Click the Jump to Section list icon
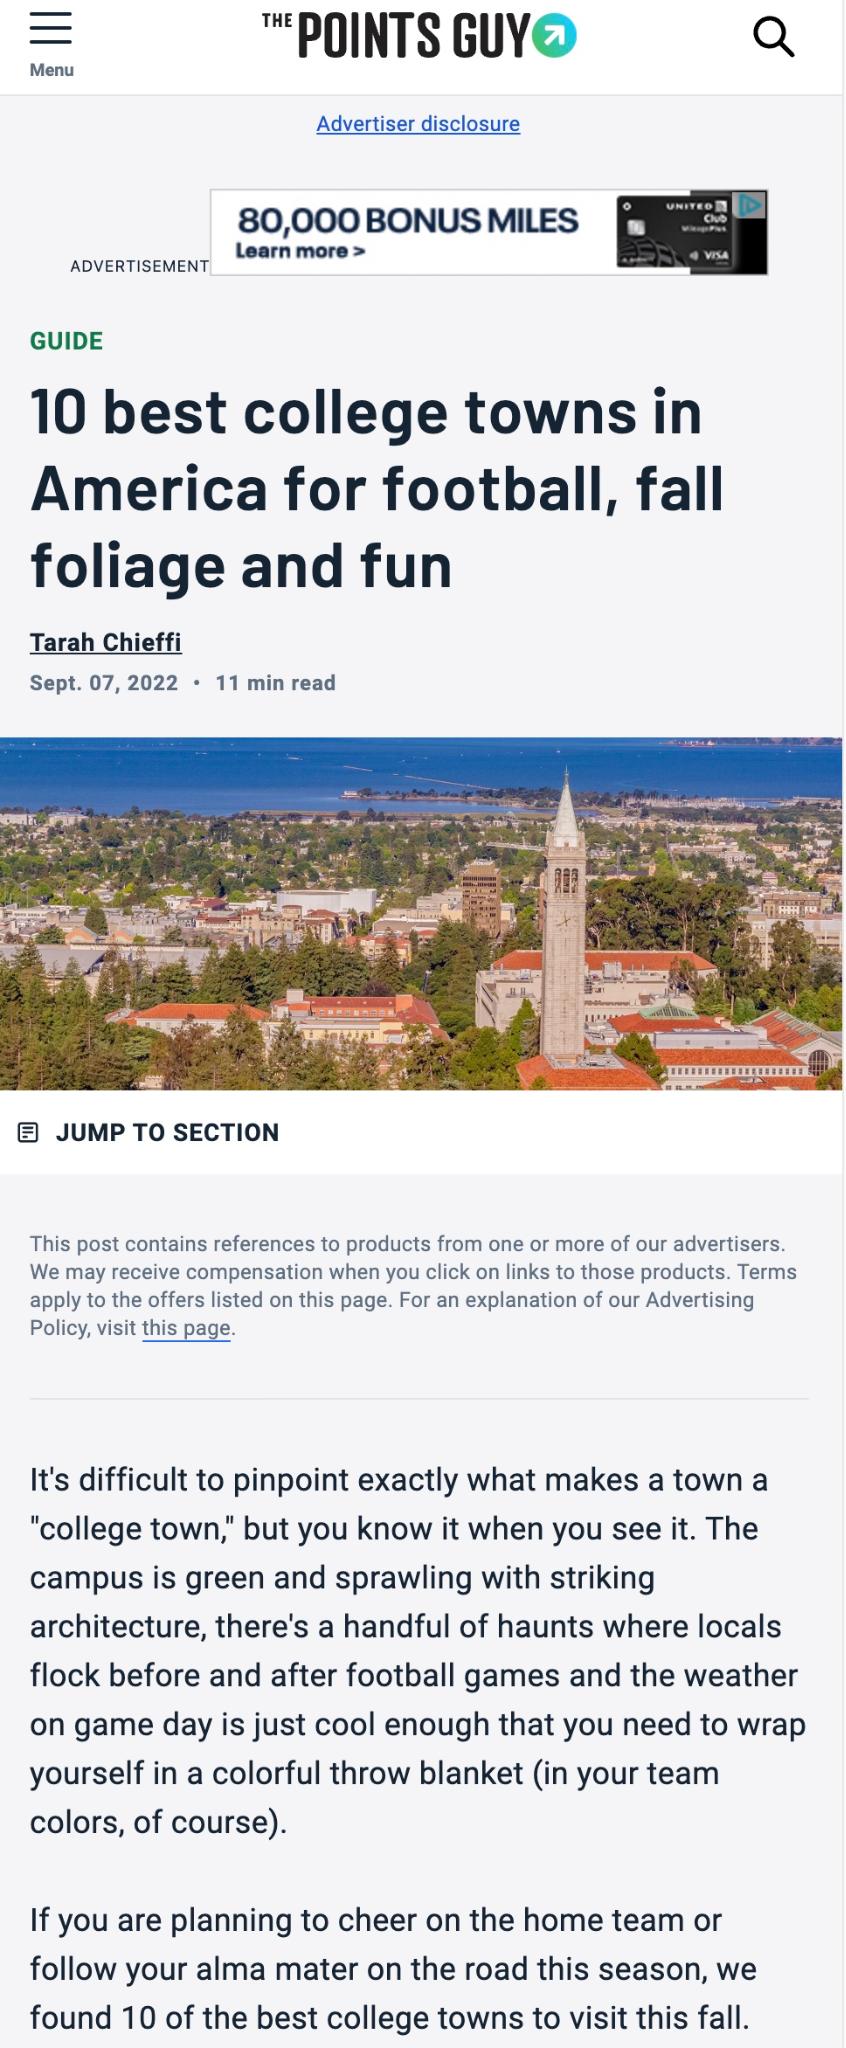The height and width of the screenshot is (2048, 846). point(29,1133)
